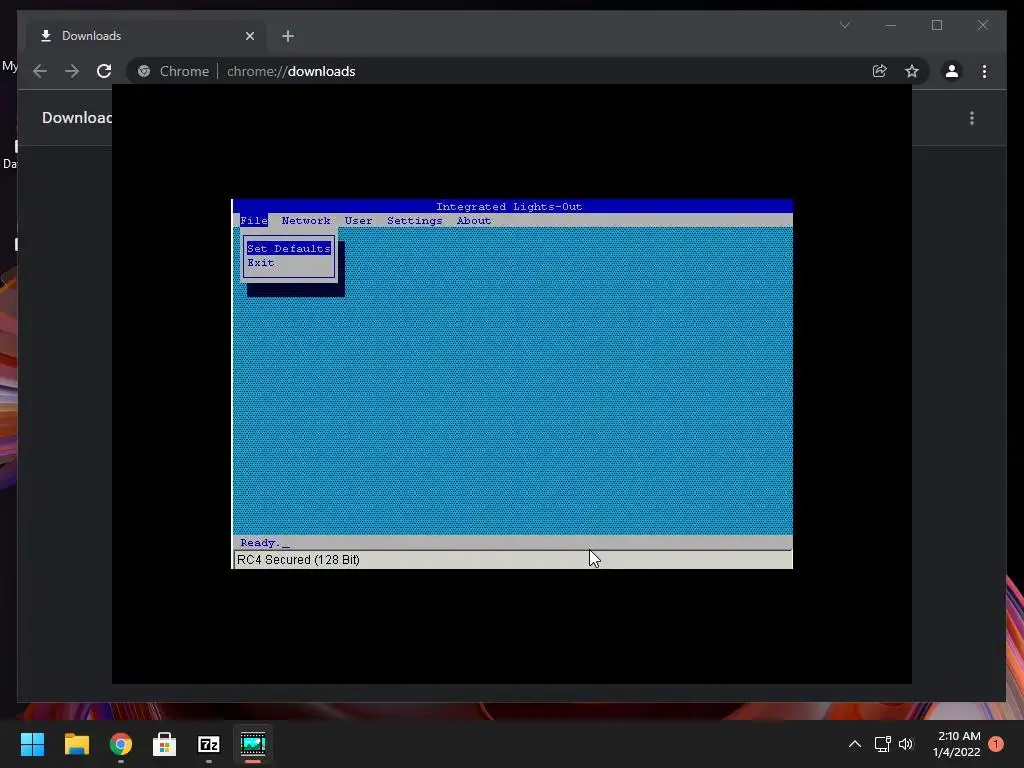Open Microsoft Store from the taskbar
1024x768 pixels.
click(165, 744)
